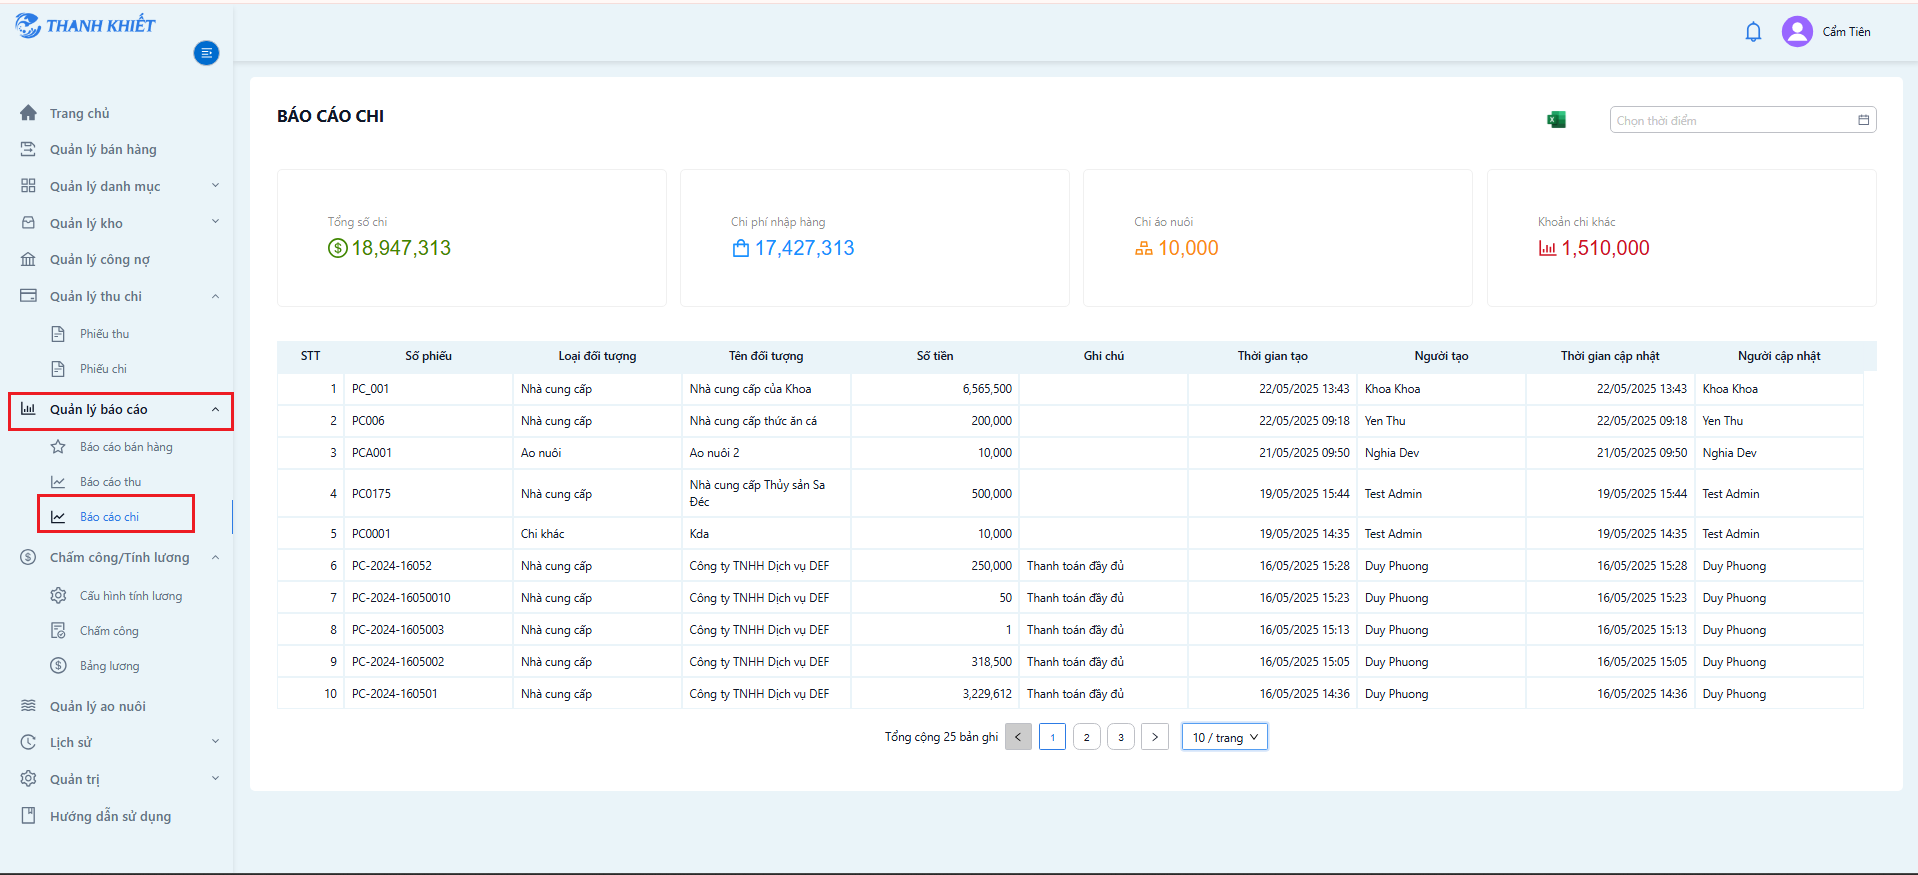Click previous page arrow
Screen dimensions: 1918x875
pyautogui.click(x=1018, y=737)
